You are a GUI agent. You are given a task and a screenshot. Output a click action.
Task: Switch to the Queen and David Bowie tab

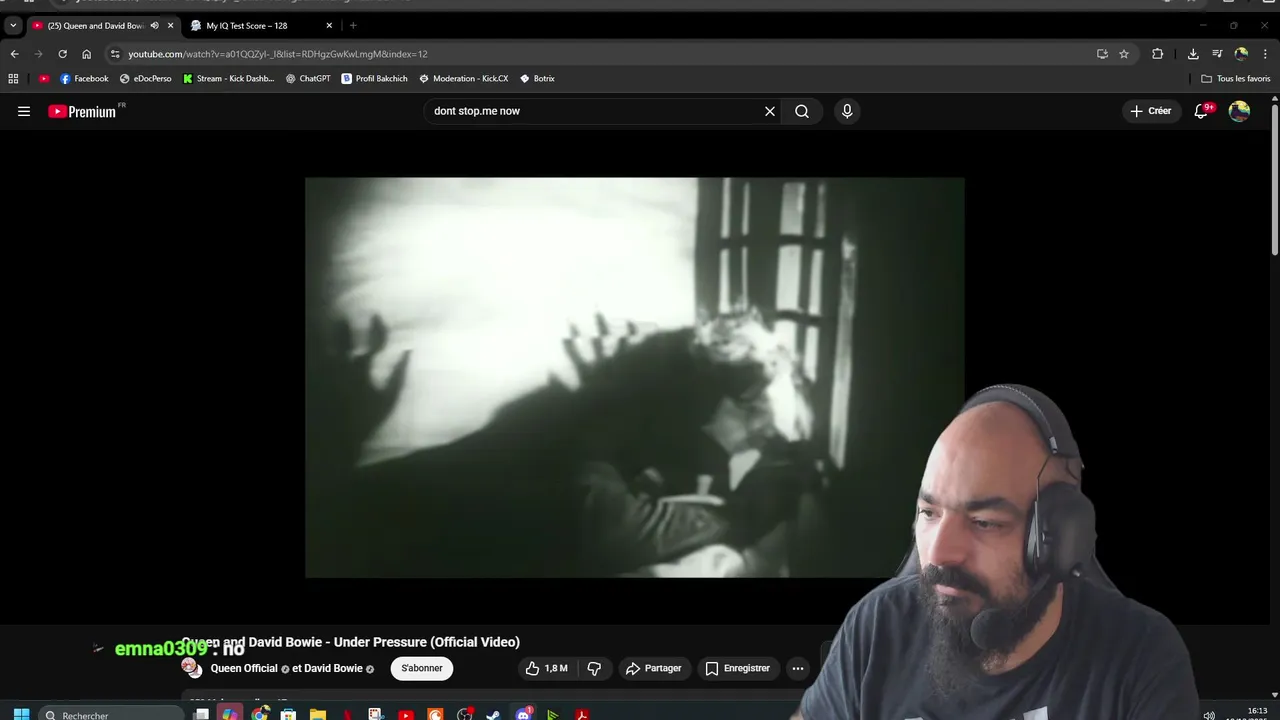(97, 25)
